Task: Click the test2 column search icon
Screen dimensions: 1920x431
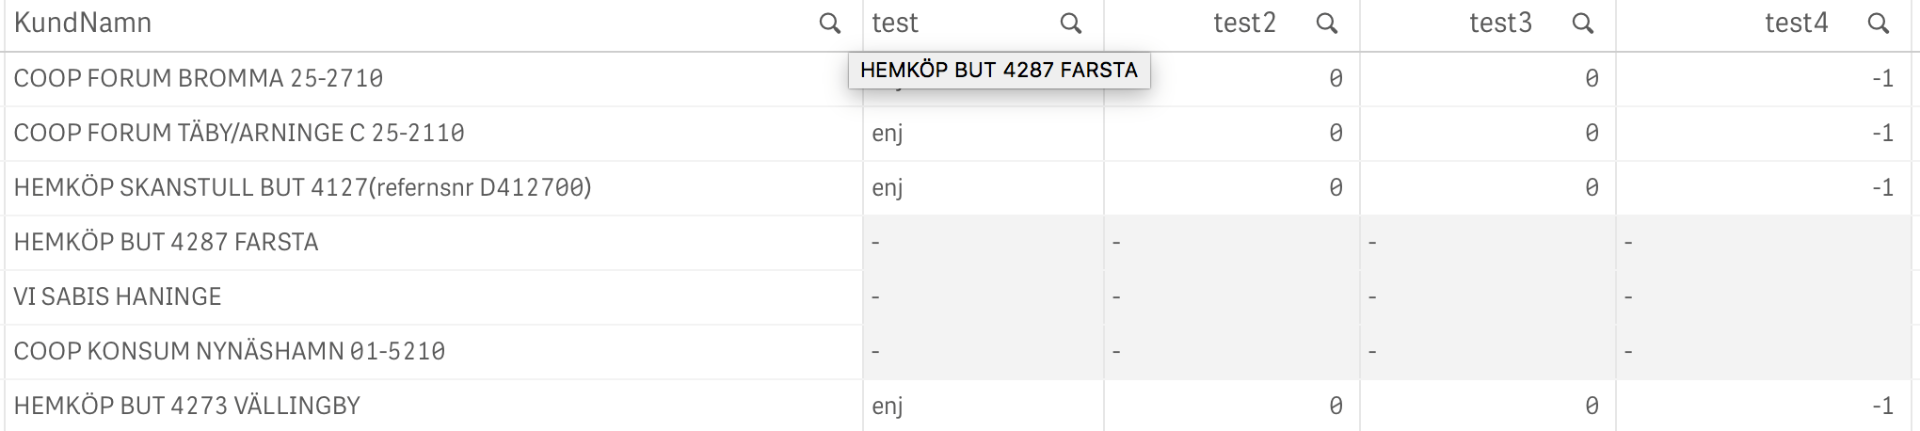Action: coord(1326,23)
